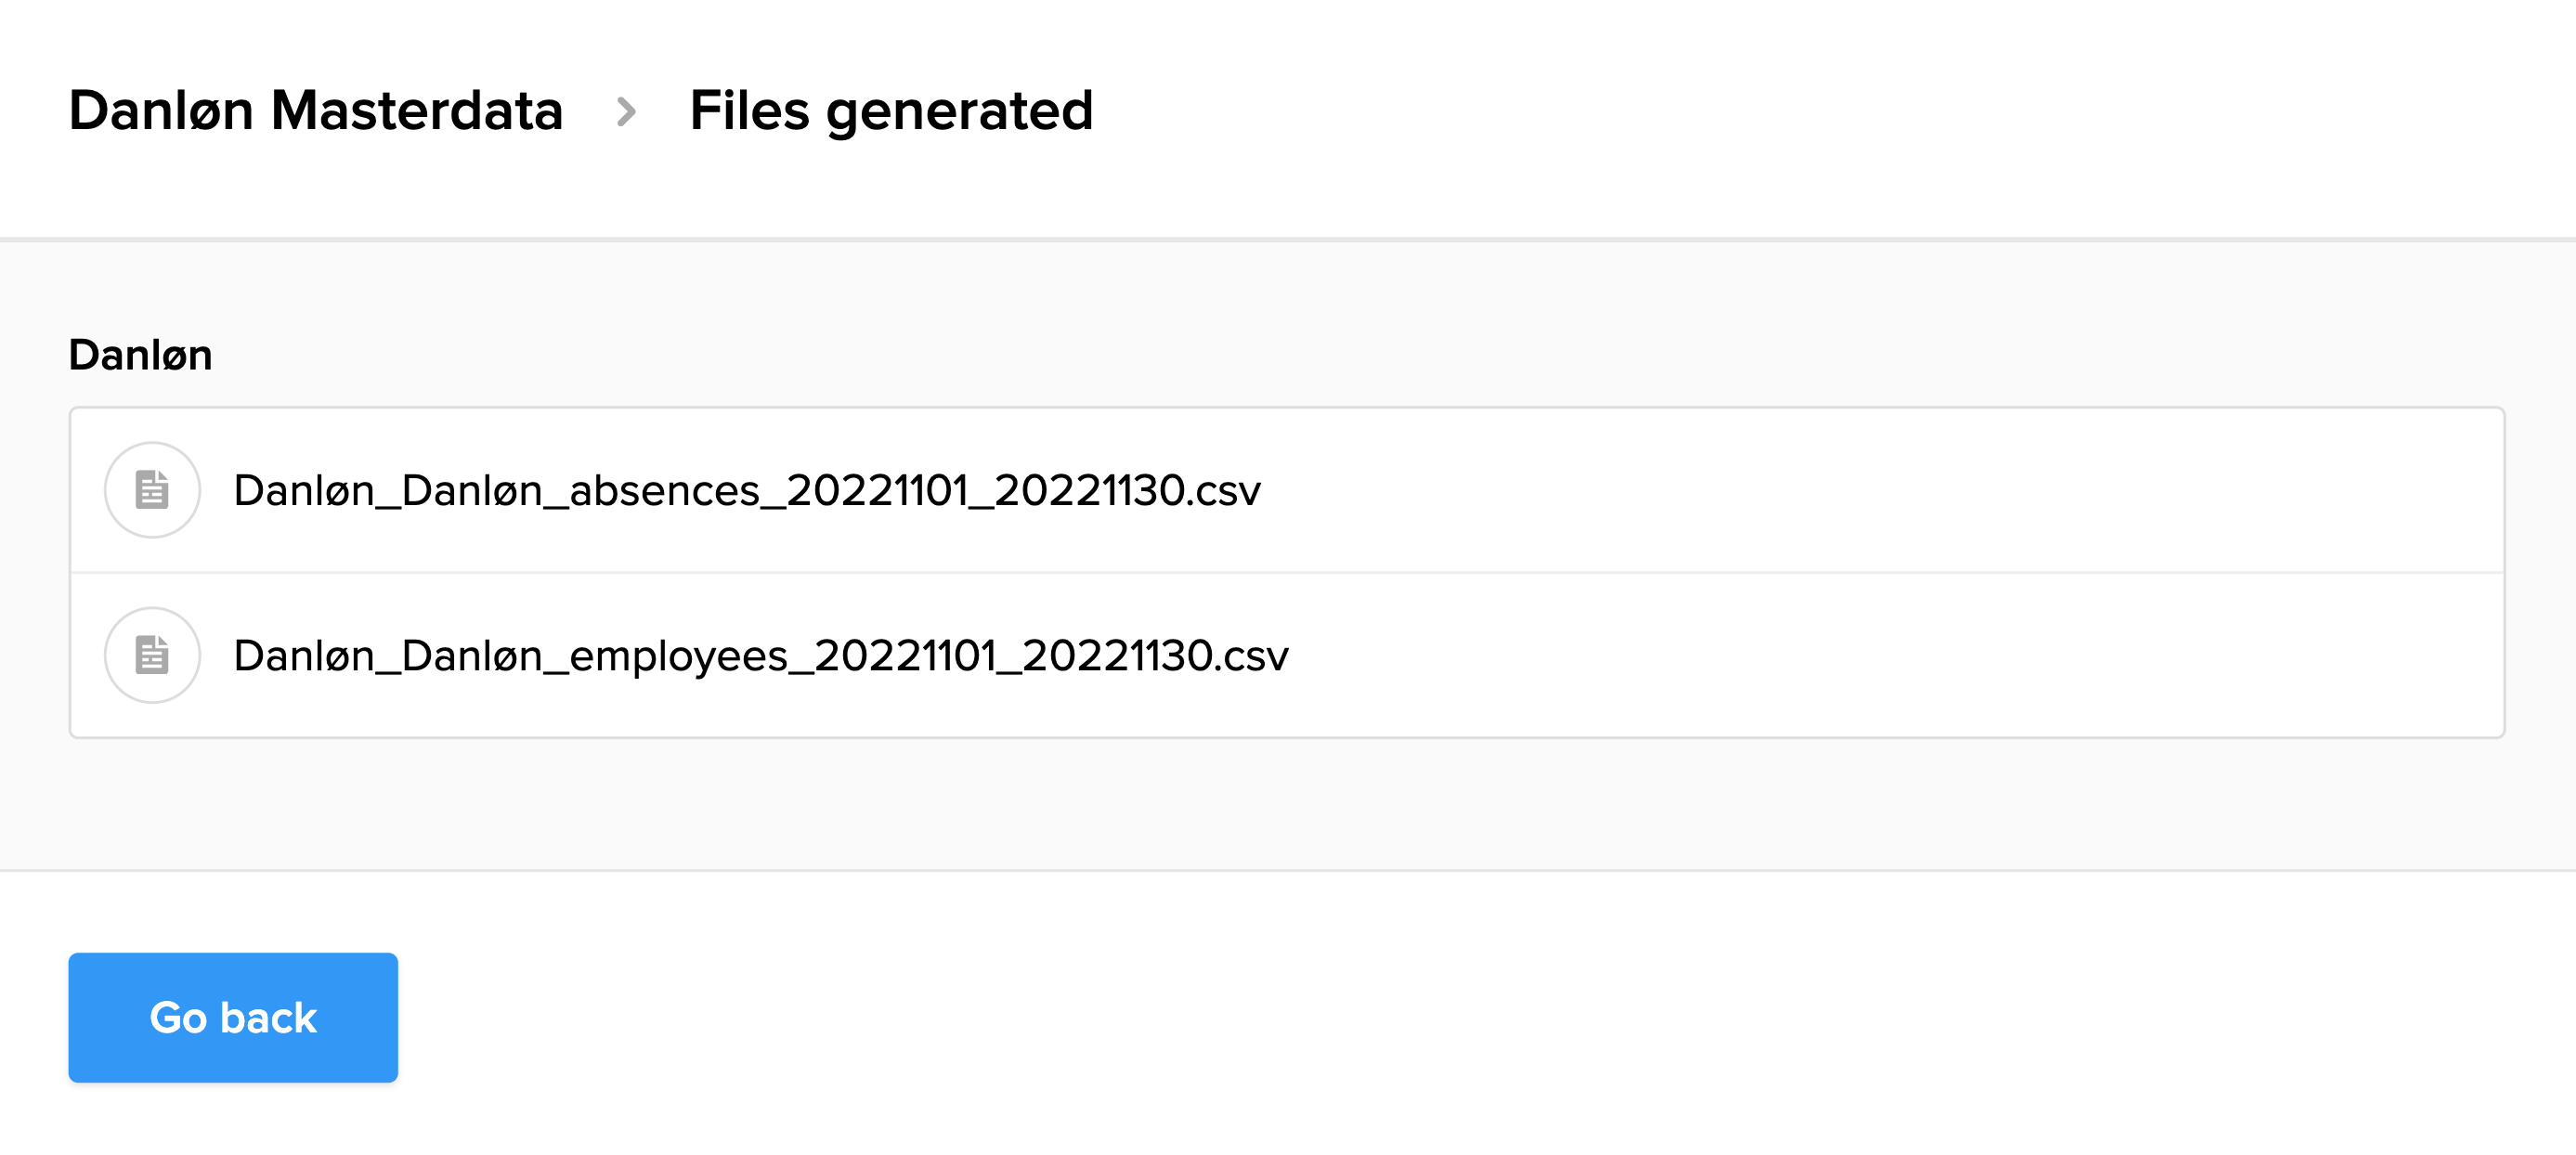
Task: Click the word 'generated' in the page title
Action: tap(958, 112)
